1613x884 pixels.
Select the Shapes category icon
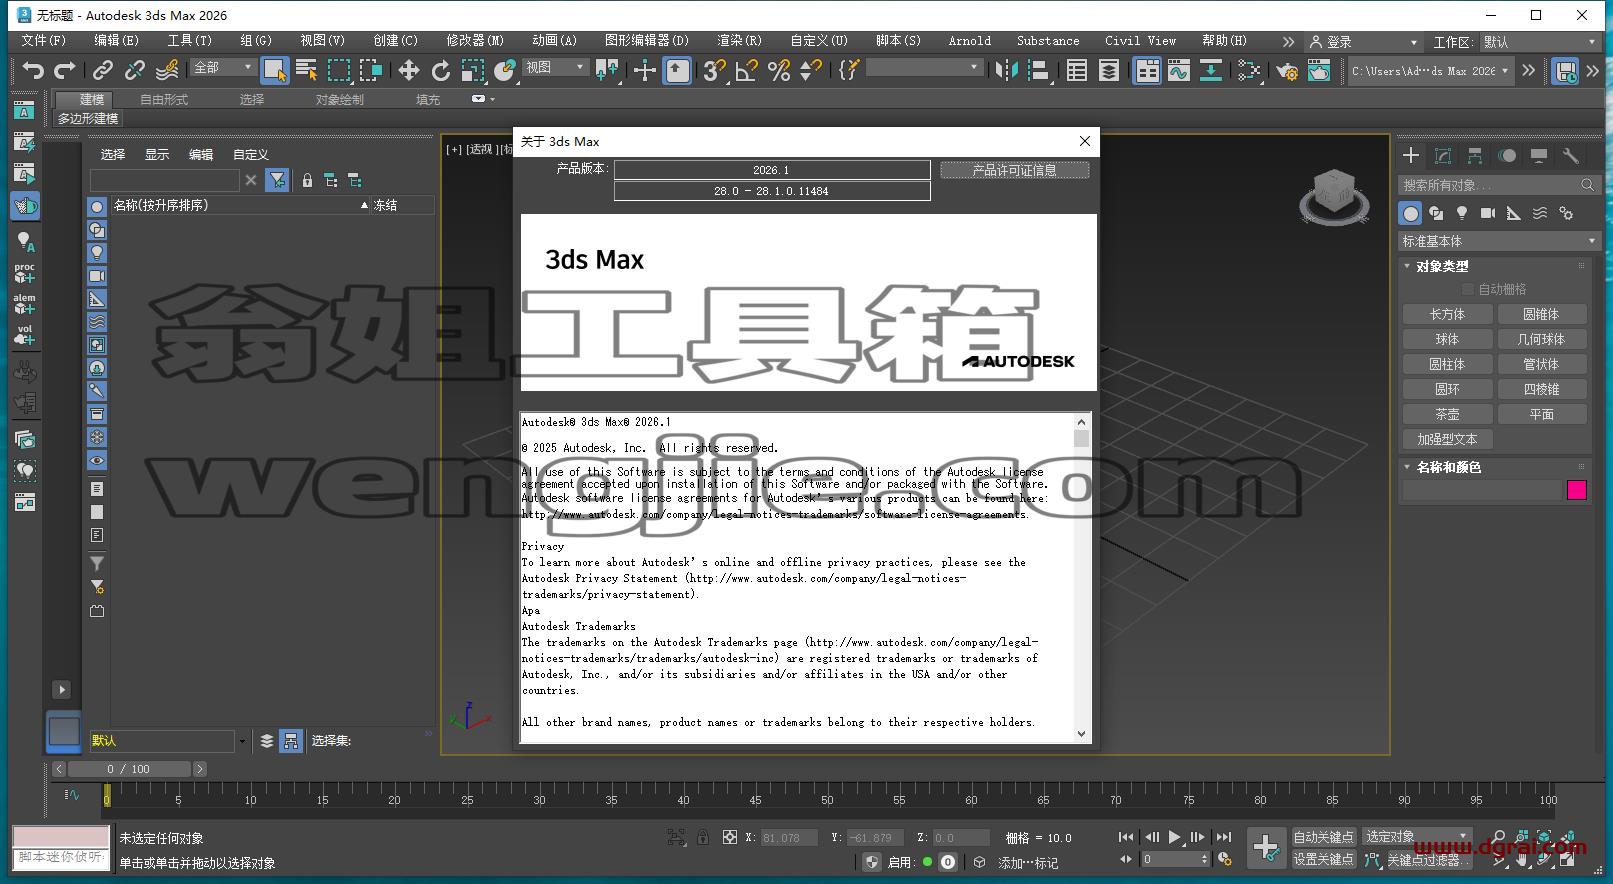1436,213
